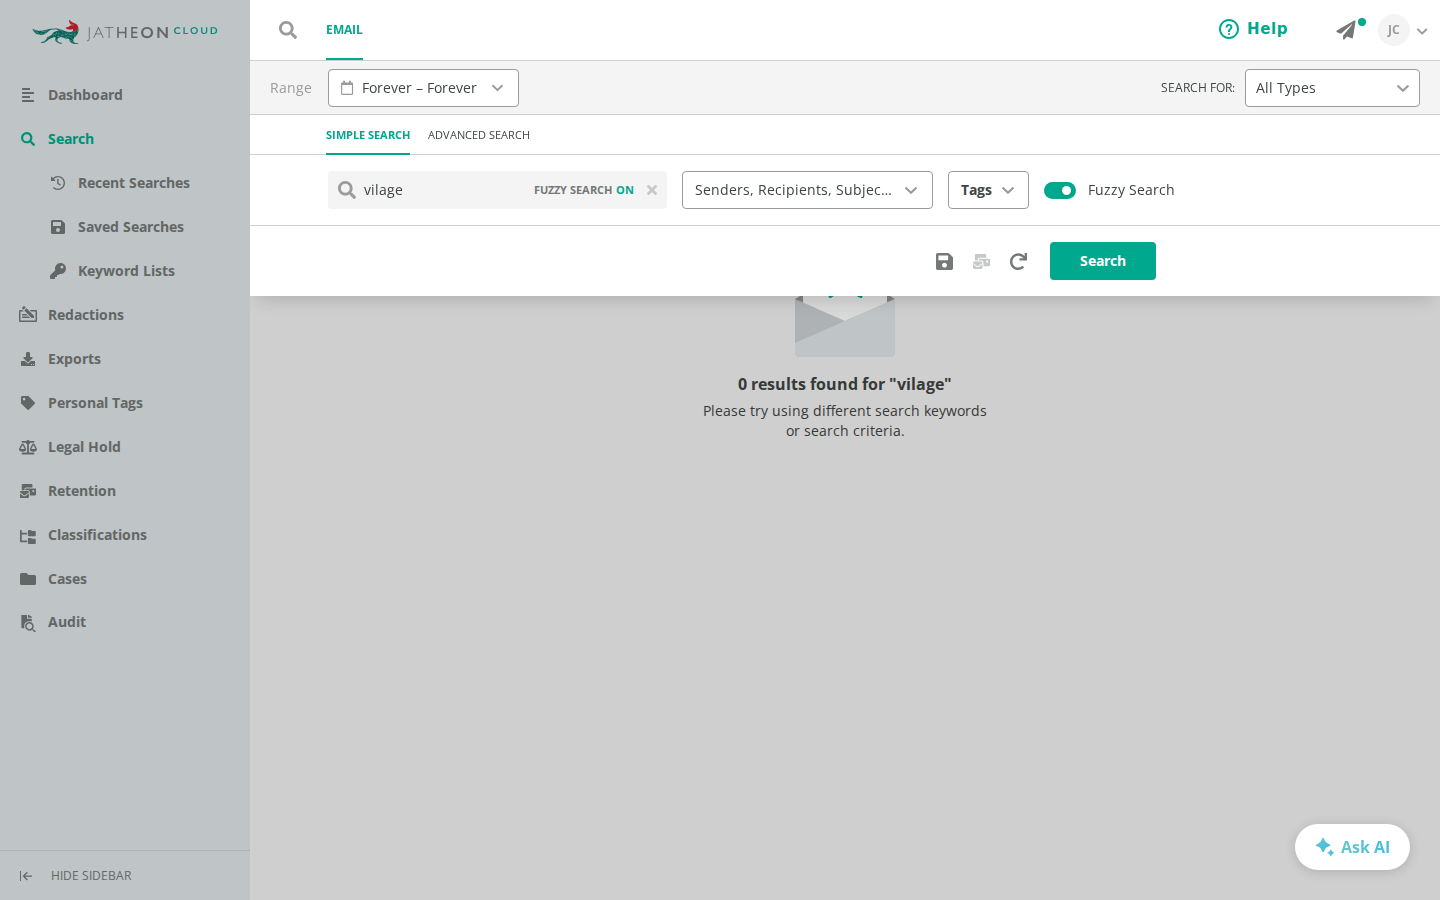The image size is (1440, 900).
Task: Open the Classifications section
Action: click(x=97, y=535)
